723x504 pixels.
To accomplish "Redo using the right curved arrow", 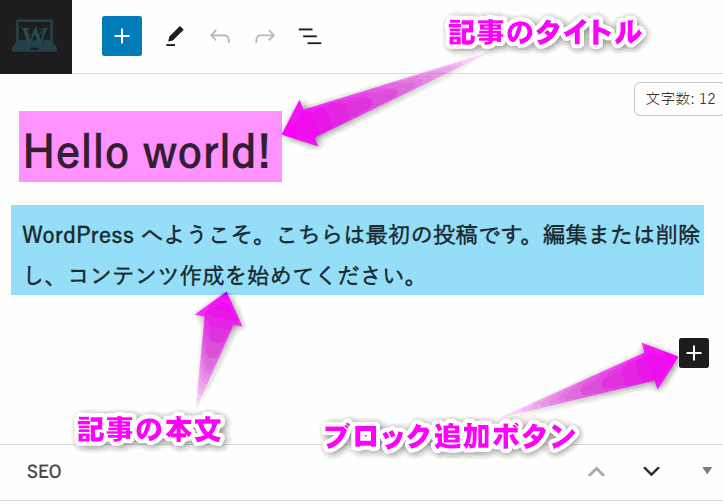I will (x=265, y=37).
